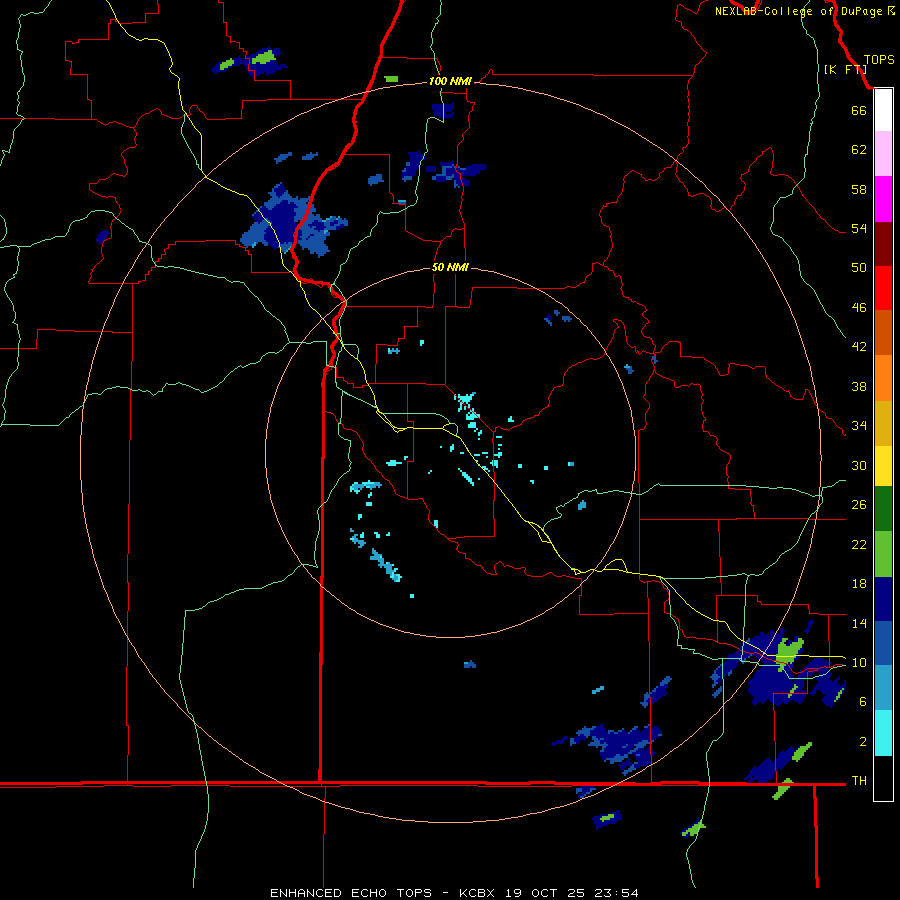This screenshot has width=900, height=900.
Task: Click the 18 legend value
Action: click(x=859, y=584)
